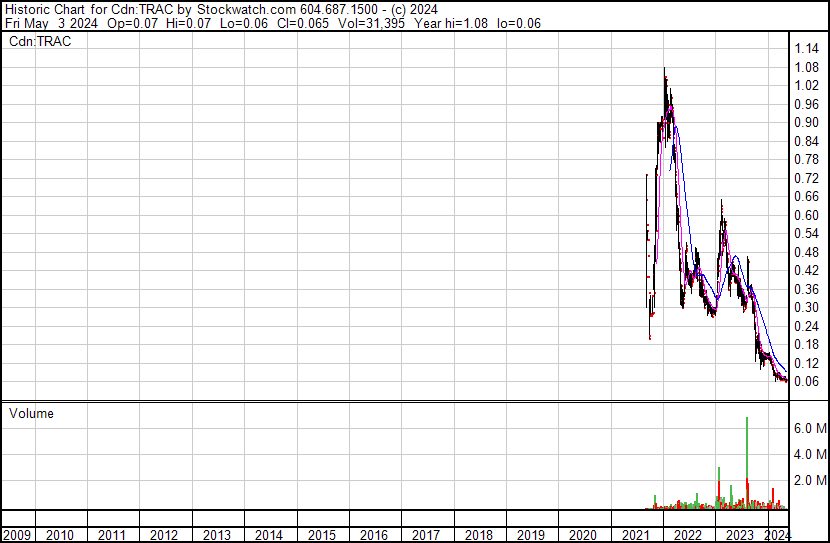Click the 0.42 price axis value
Image resolution: width=830 pixels, height=543 pixels.
(807, 270)
